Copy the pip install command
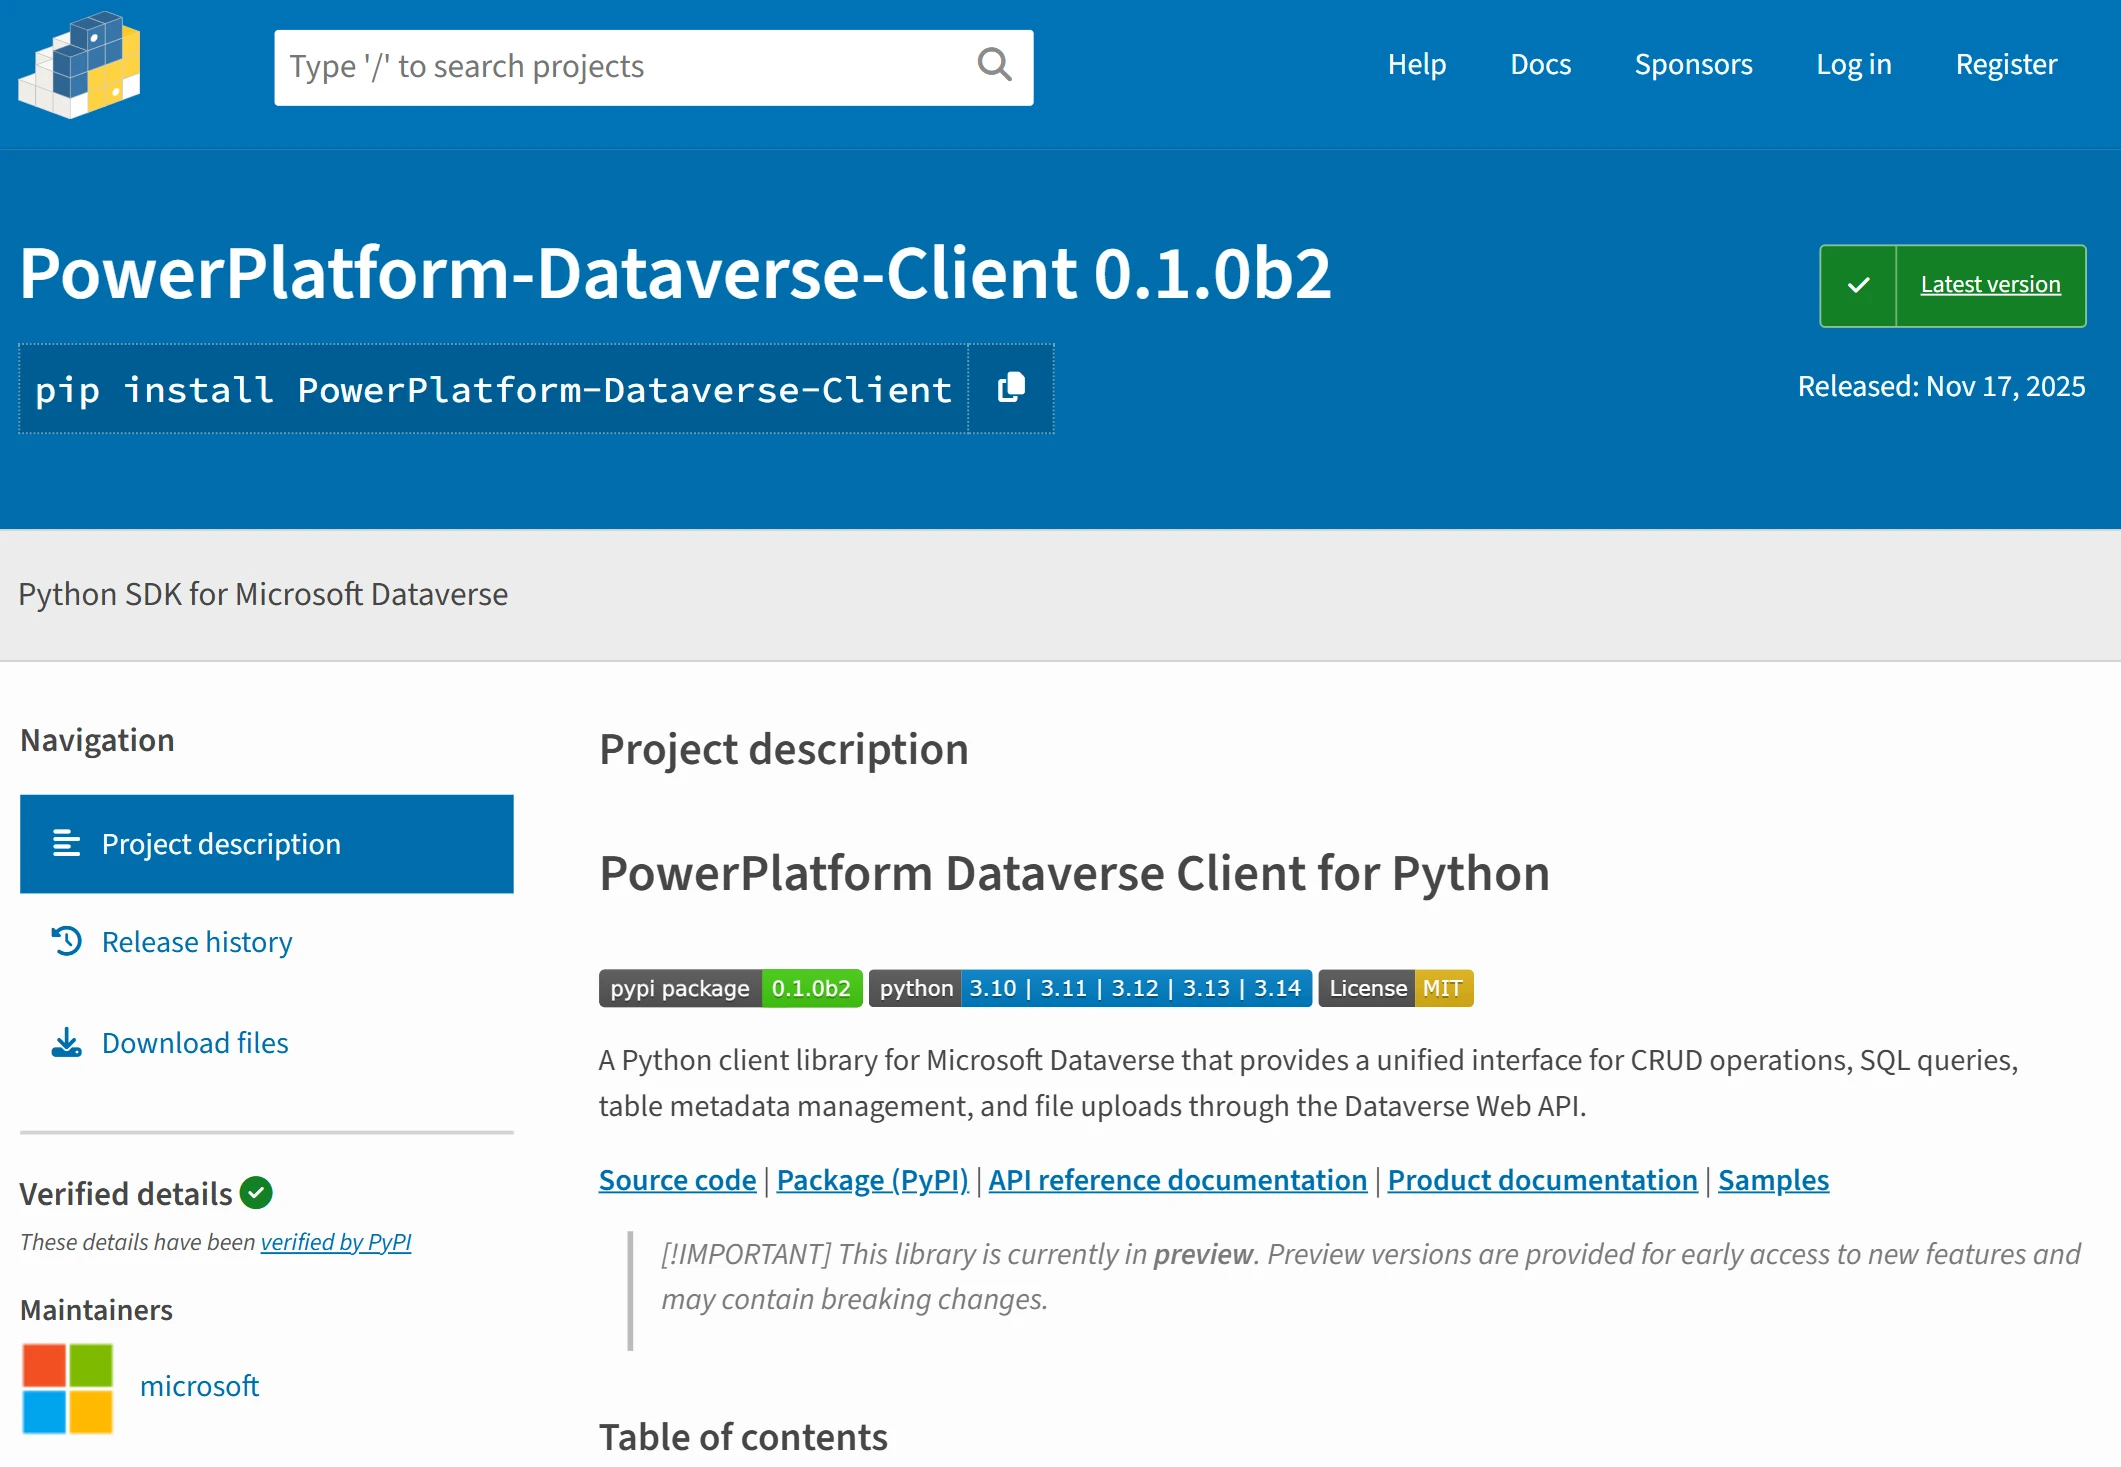This screenshot has height=1467, width=2121. pyautogui.click(x=1010, y=388)
